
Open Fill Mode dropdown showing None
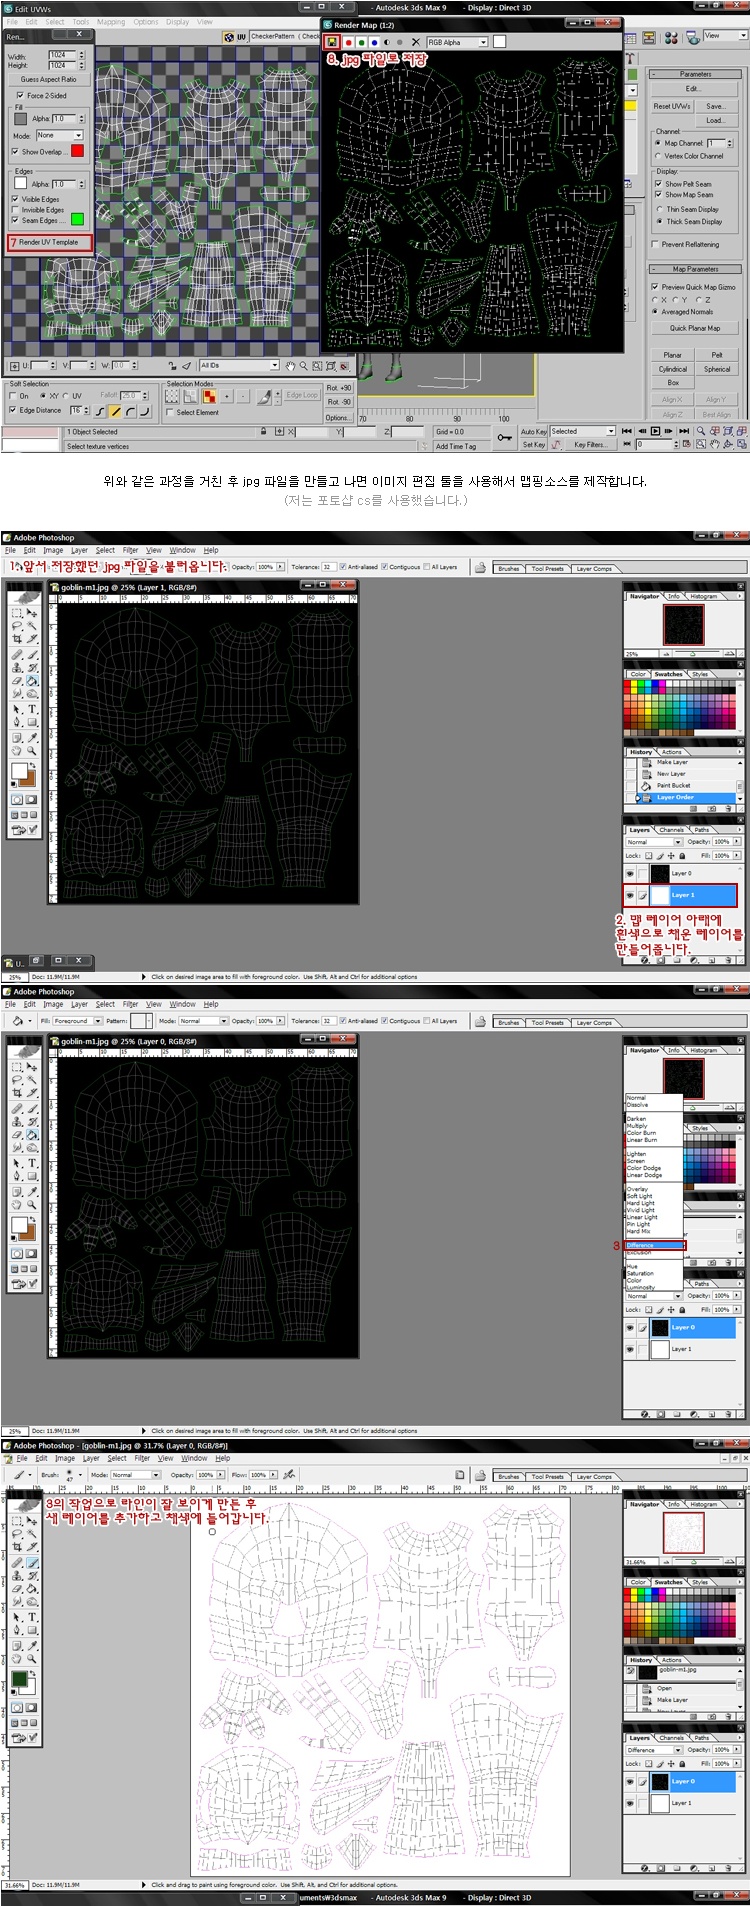tap(59, 135)
